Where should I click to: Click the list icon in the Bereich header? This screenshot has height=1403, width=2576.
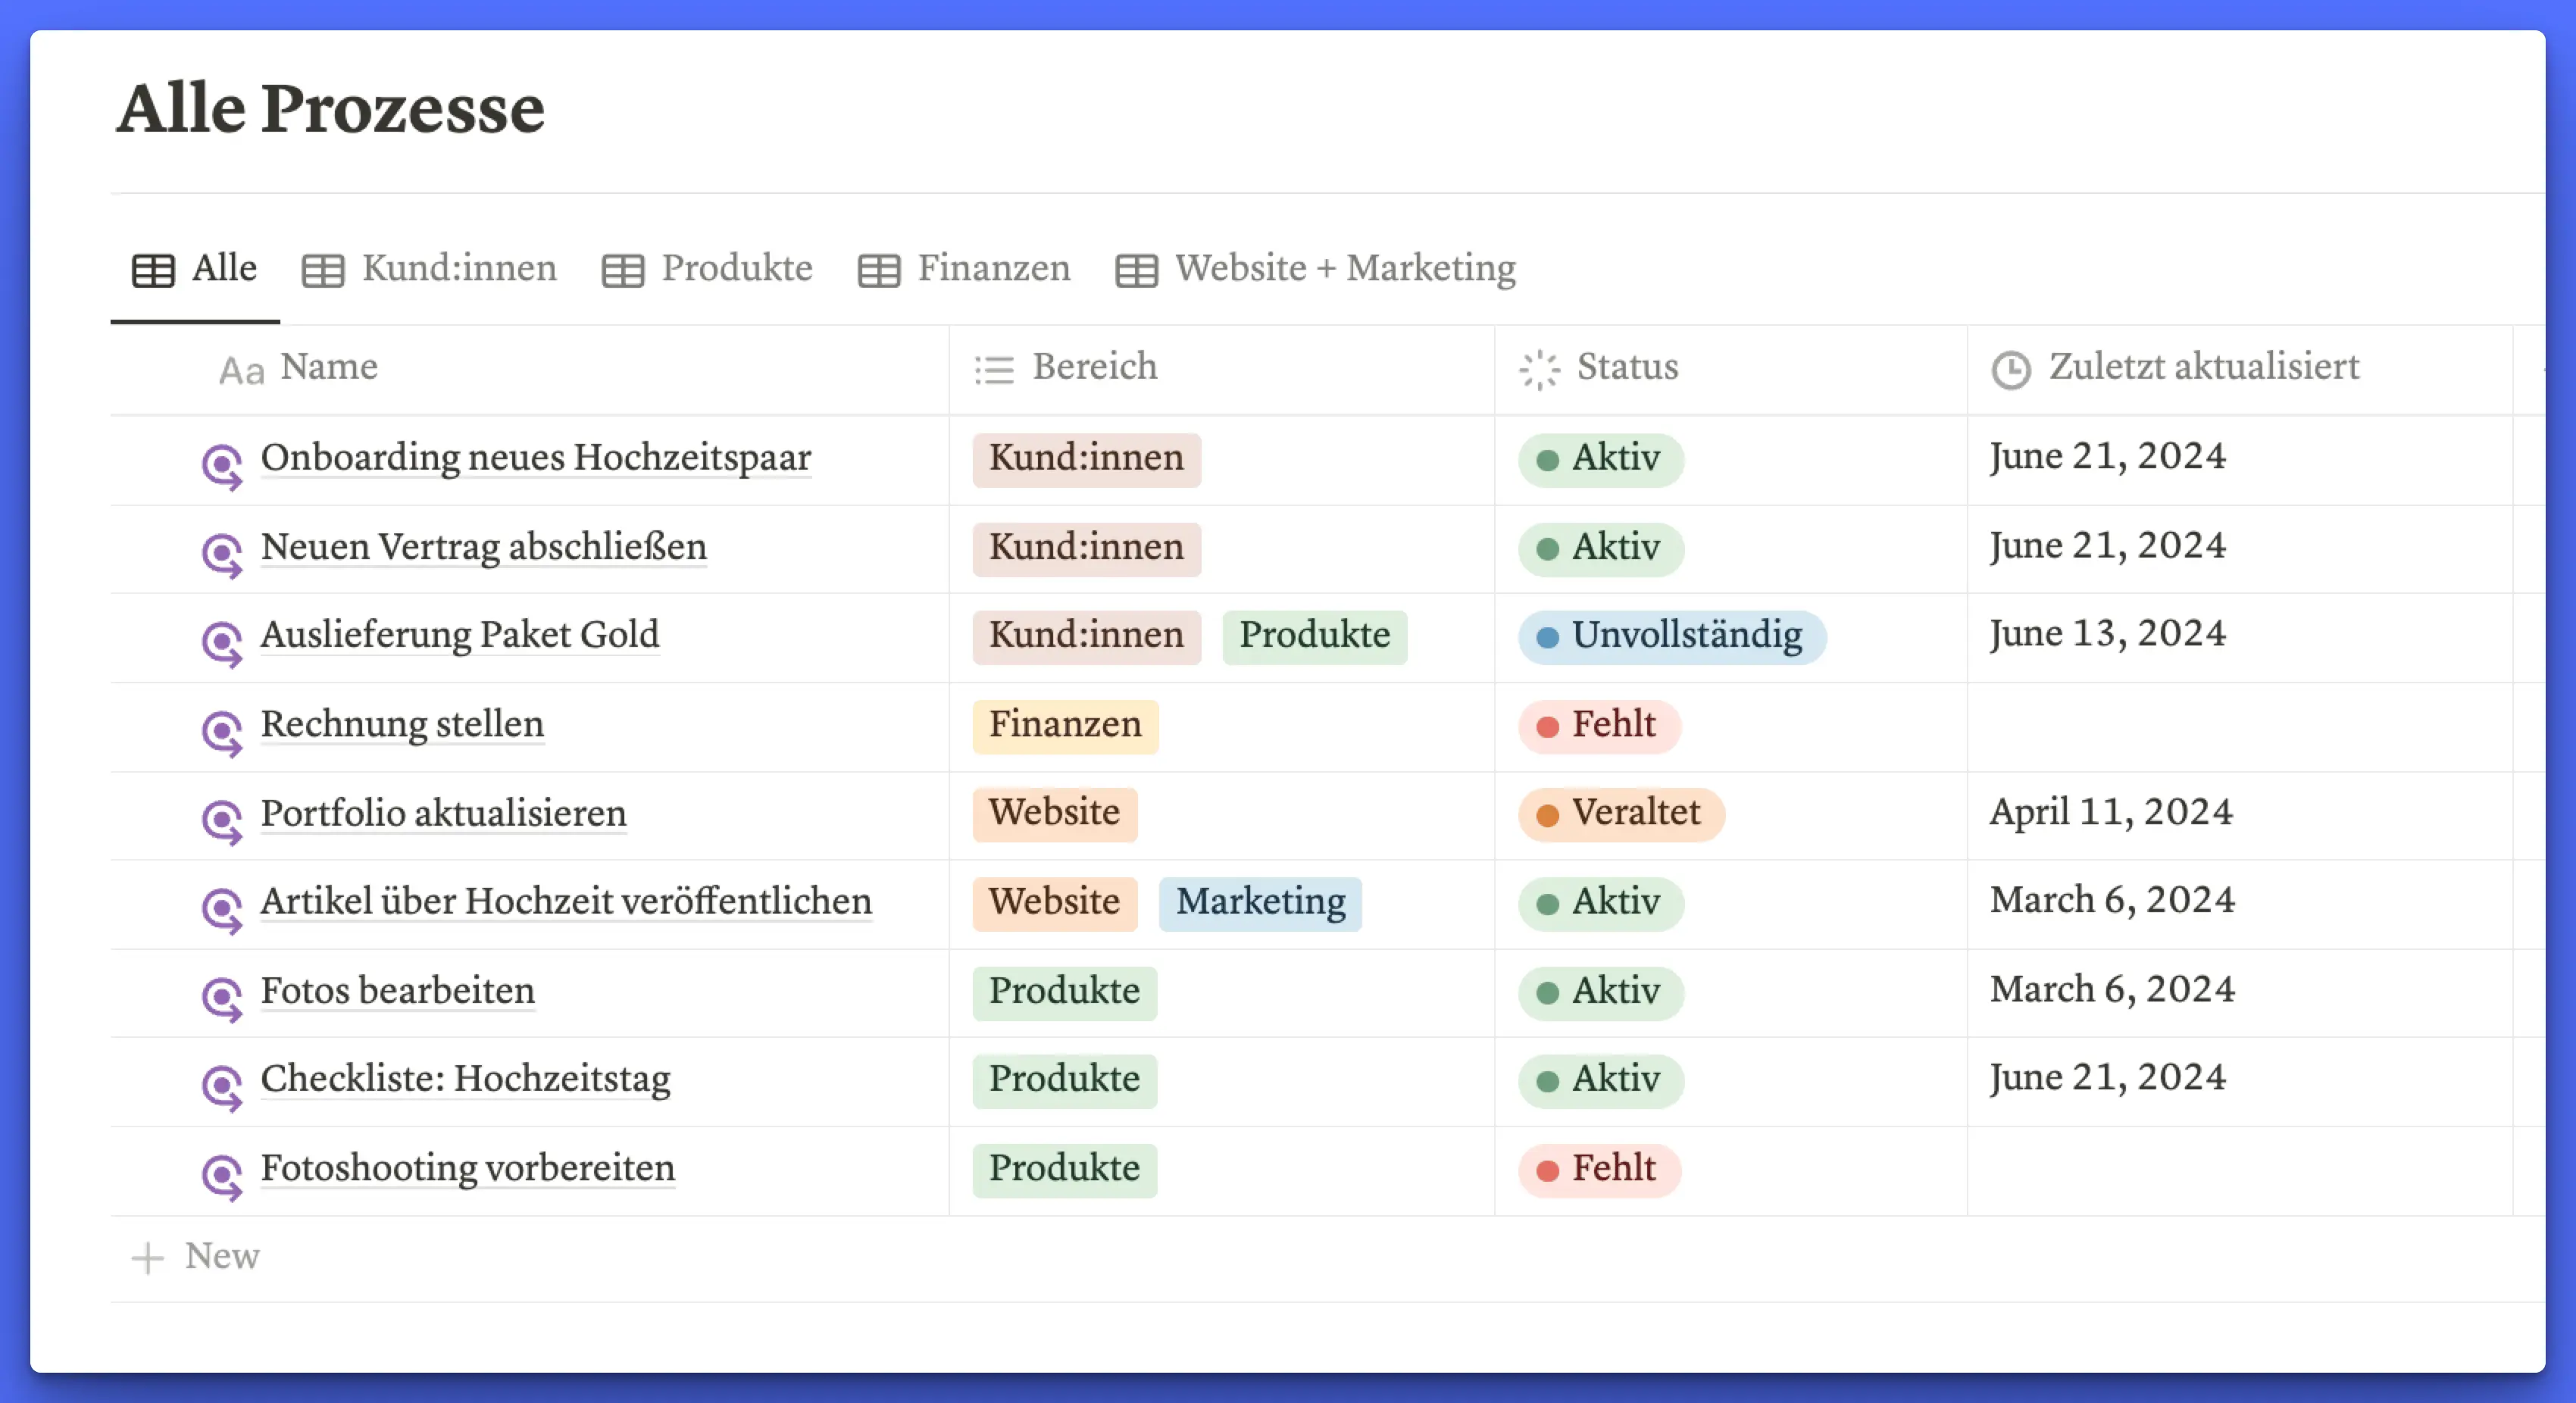(x=994, y=369)
